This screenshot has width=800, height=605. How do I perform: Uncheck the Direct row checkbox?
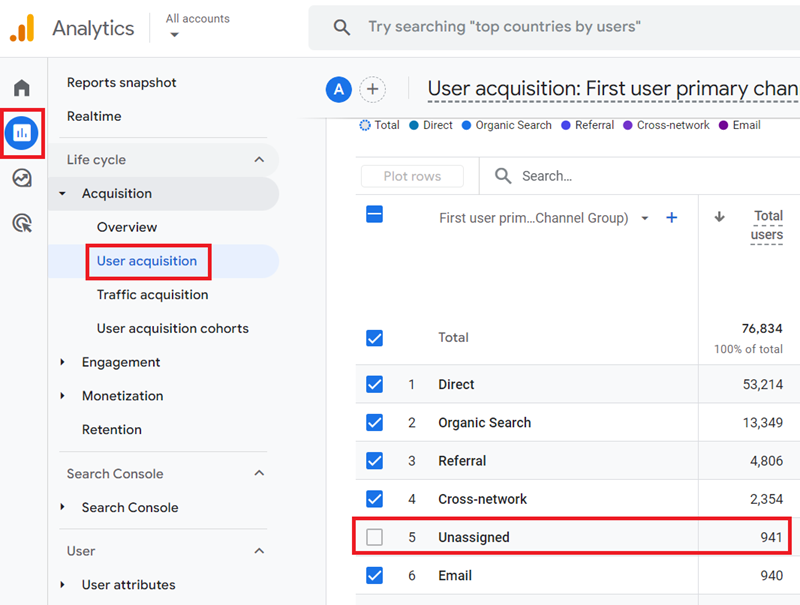click(x=374, y=384)
